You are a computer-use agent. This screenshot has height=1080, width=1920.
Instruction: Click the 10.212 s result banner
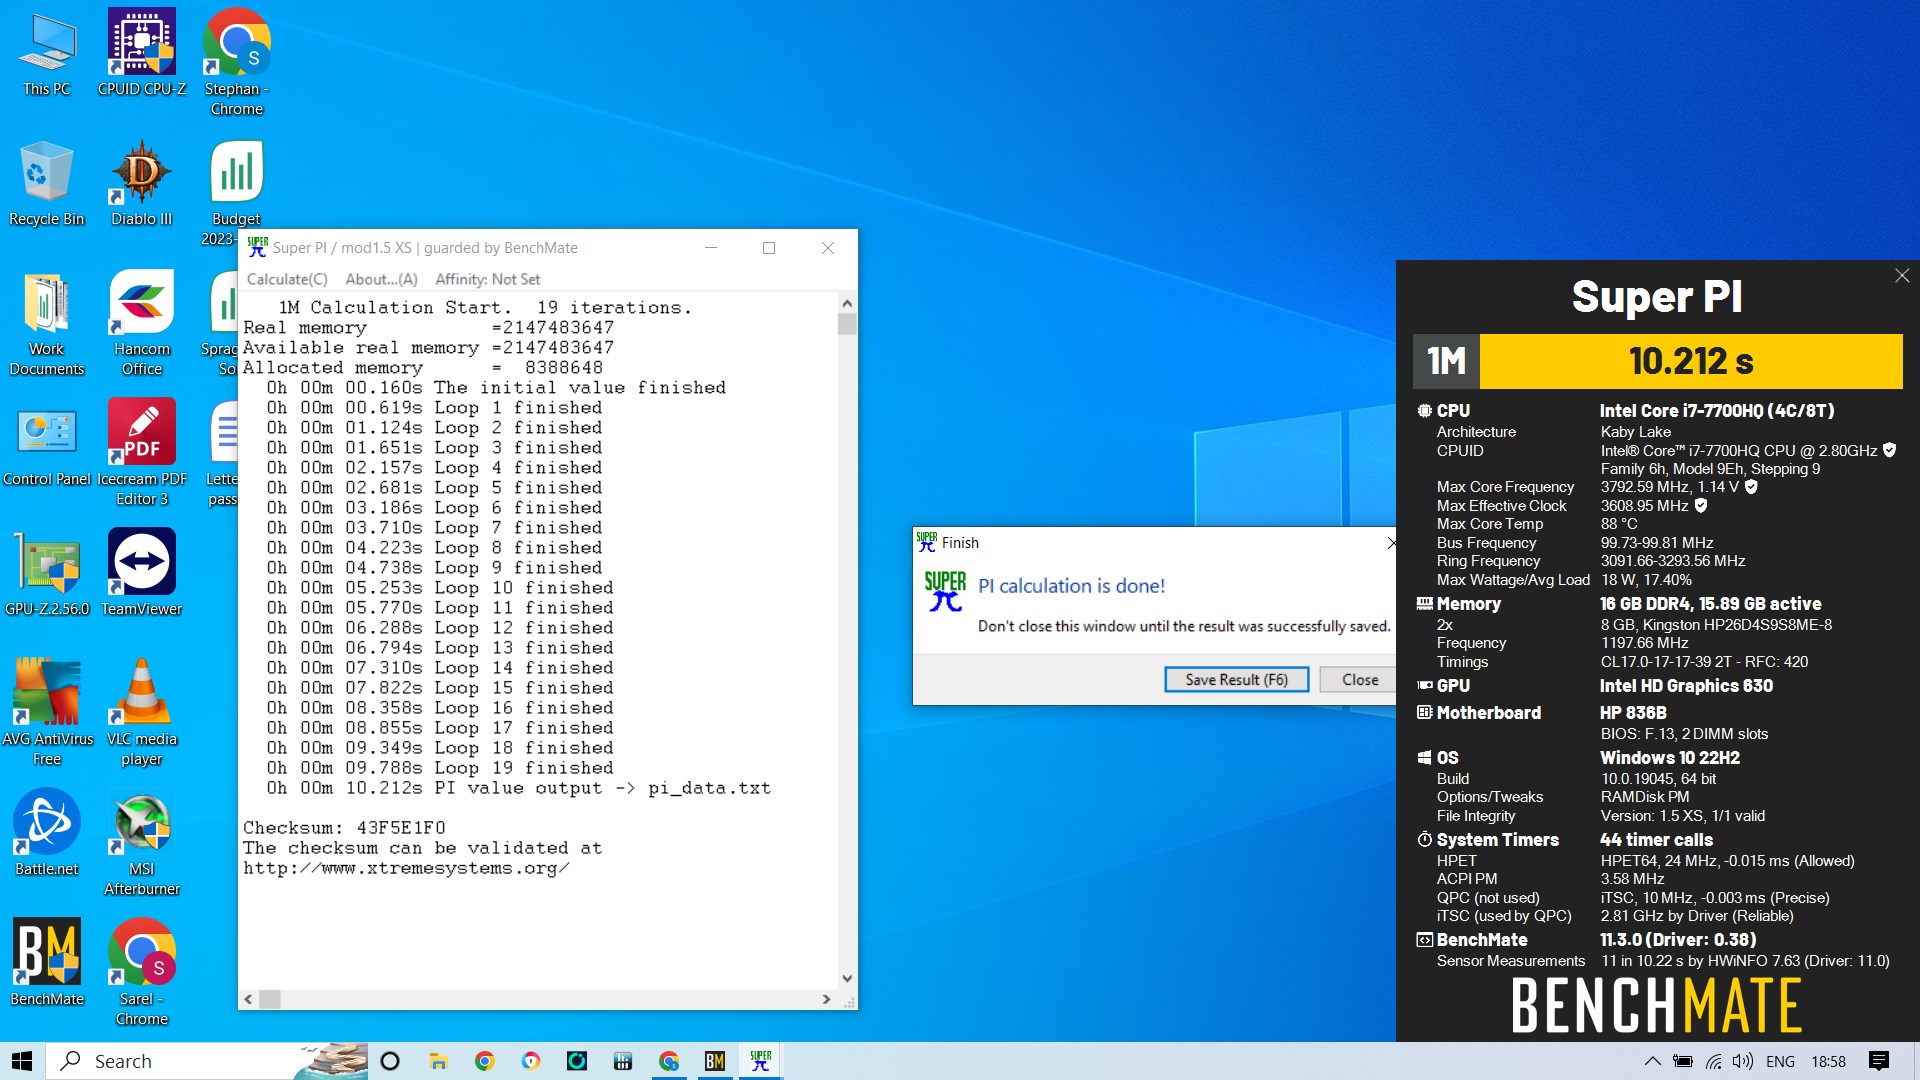pos(1691,361)
